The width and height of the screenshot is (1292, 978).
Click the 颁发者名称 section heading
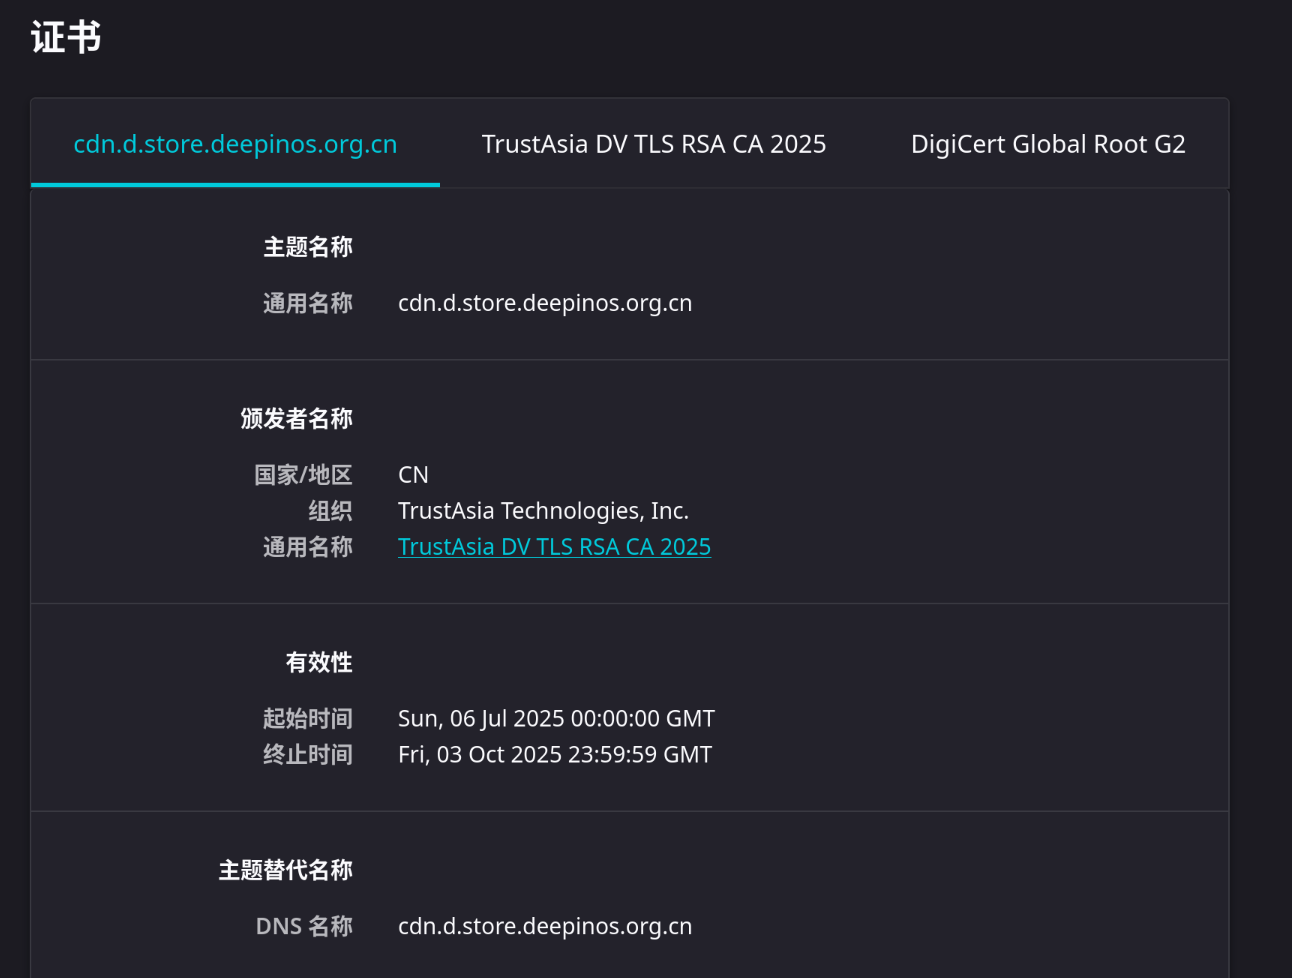296,419
